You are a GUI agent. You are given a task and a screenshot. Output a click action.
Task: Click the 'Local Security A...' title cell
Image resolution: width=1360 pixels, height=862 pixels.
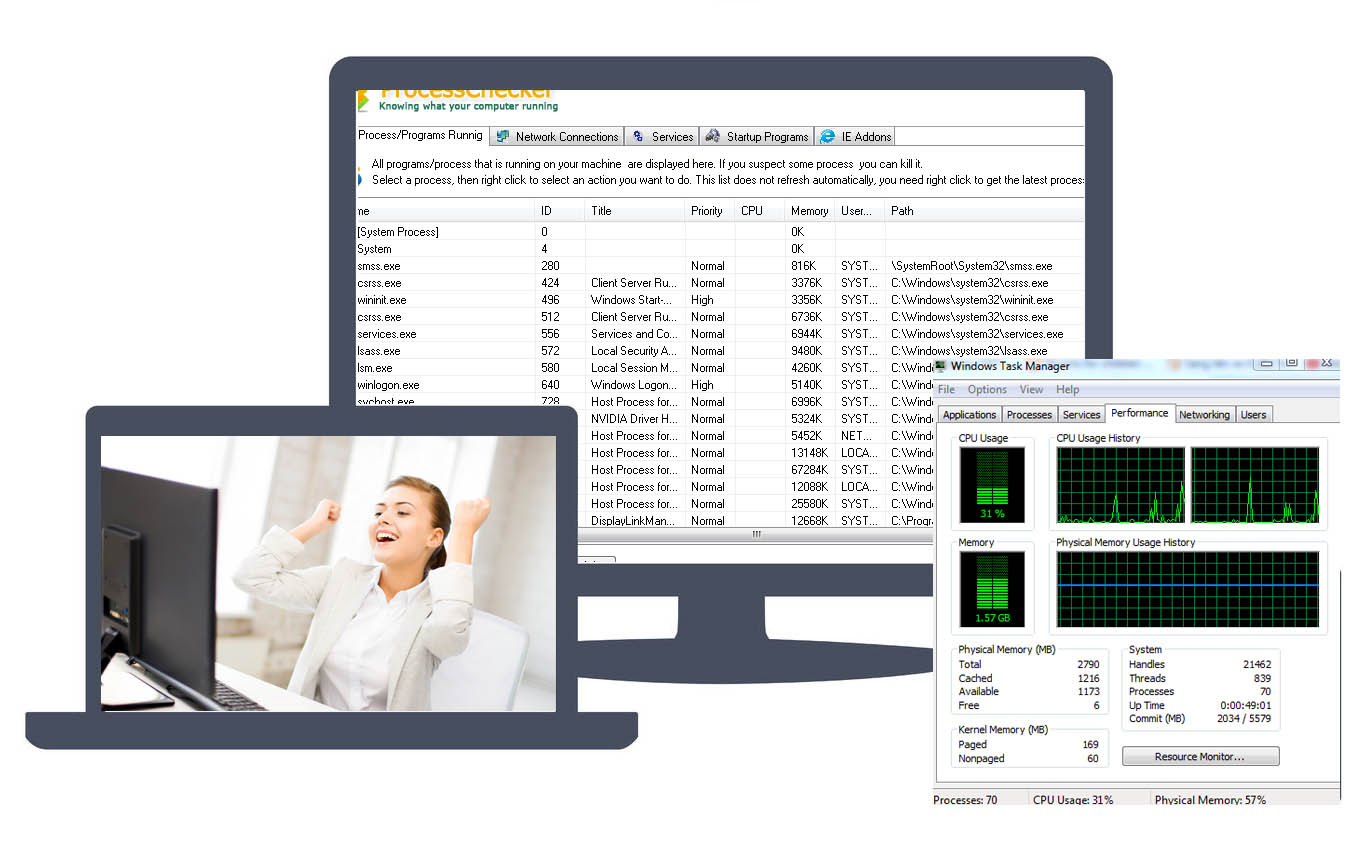pos(635,351)
